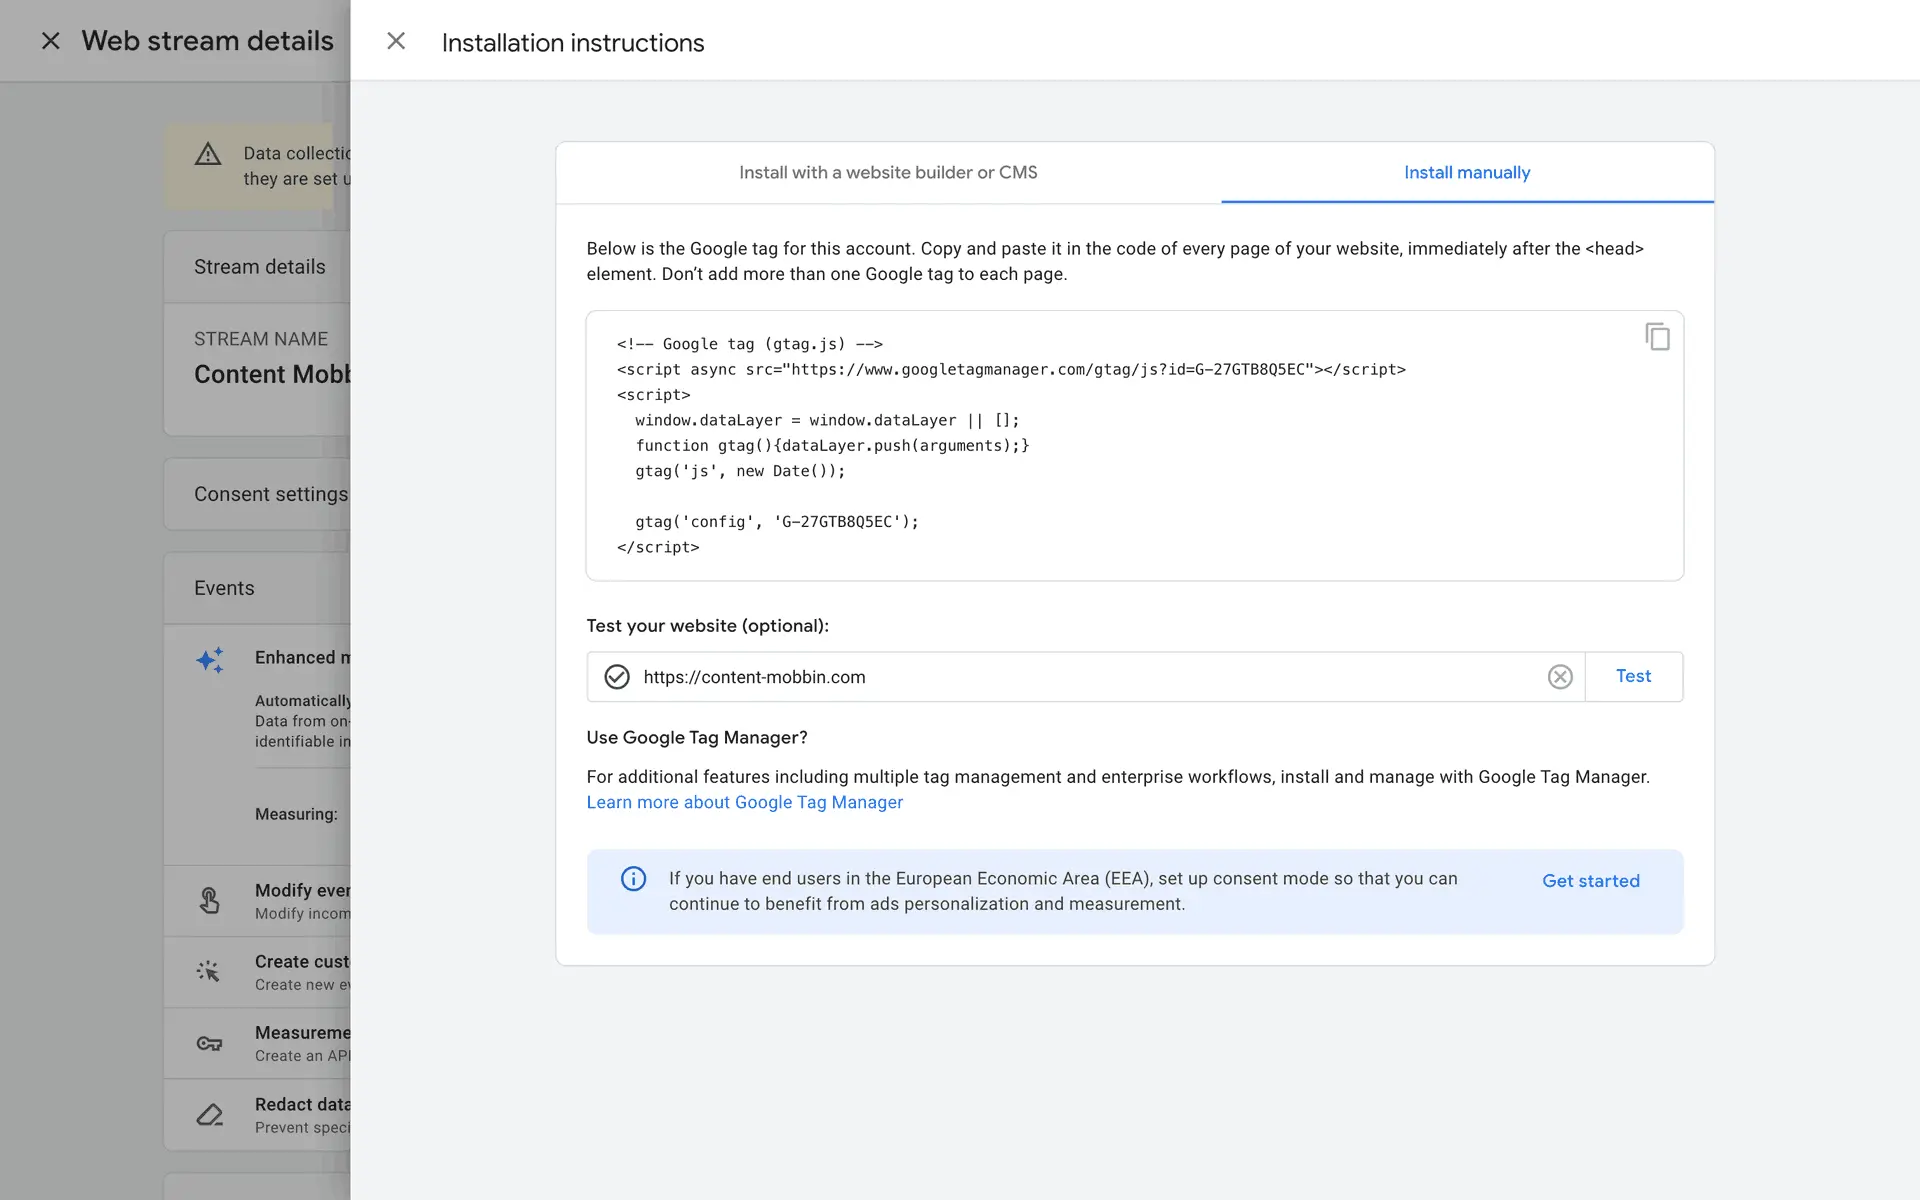Select the Install manually tab

pyautogui.click(x=1466, y=173)
